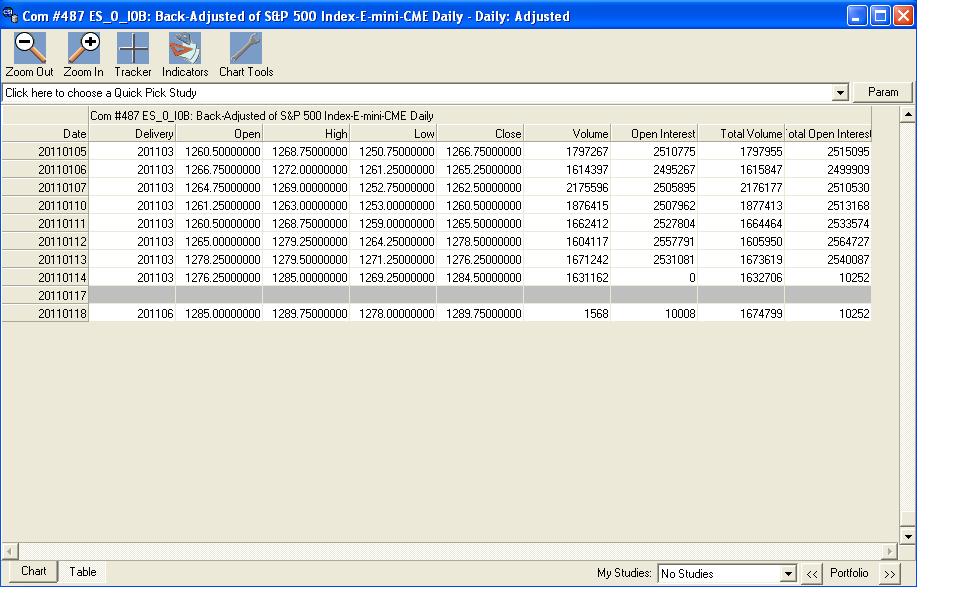Click the vertical scrollbar up arrow
960x600 pixels.
[x=908, y=114]
